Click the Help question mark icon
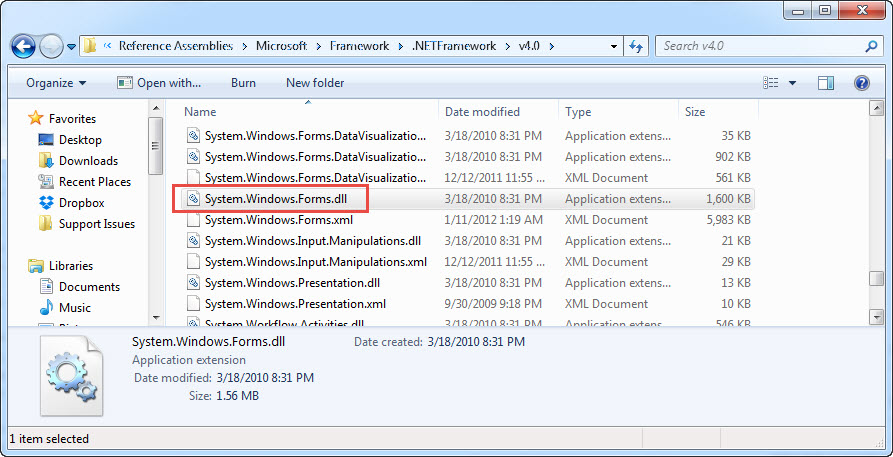 point(861,83)
